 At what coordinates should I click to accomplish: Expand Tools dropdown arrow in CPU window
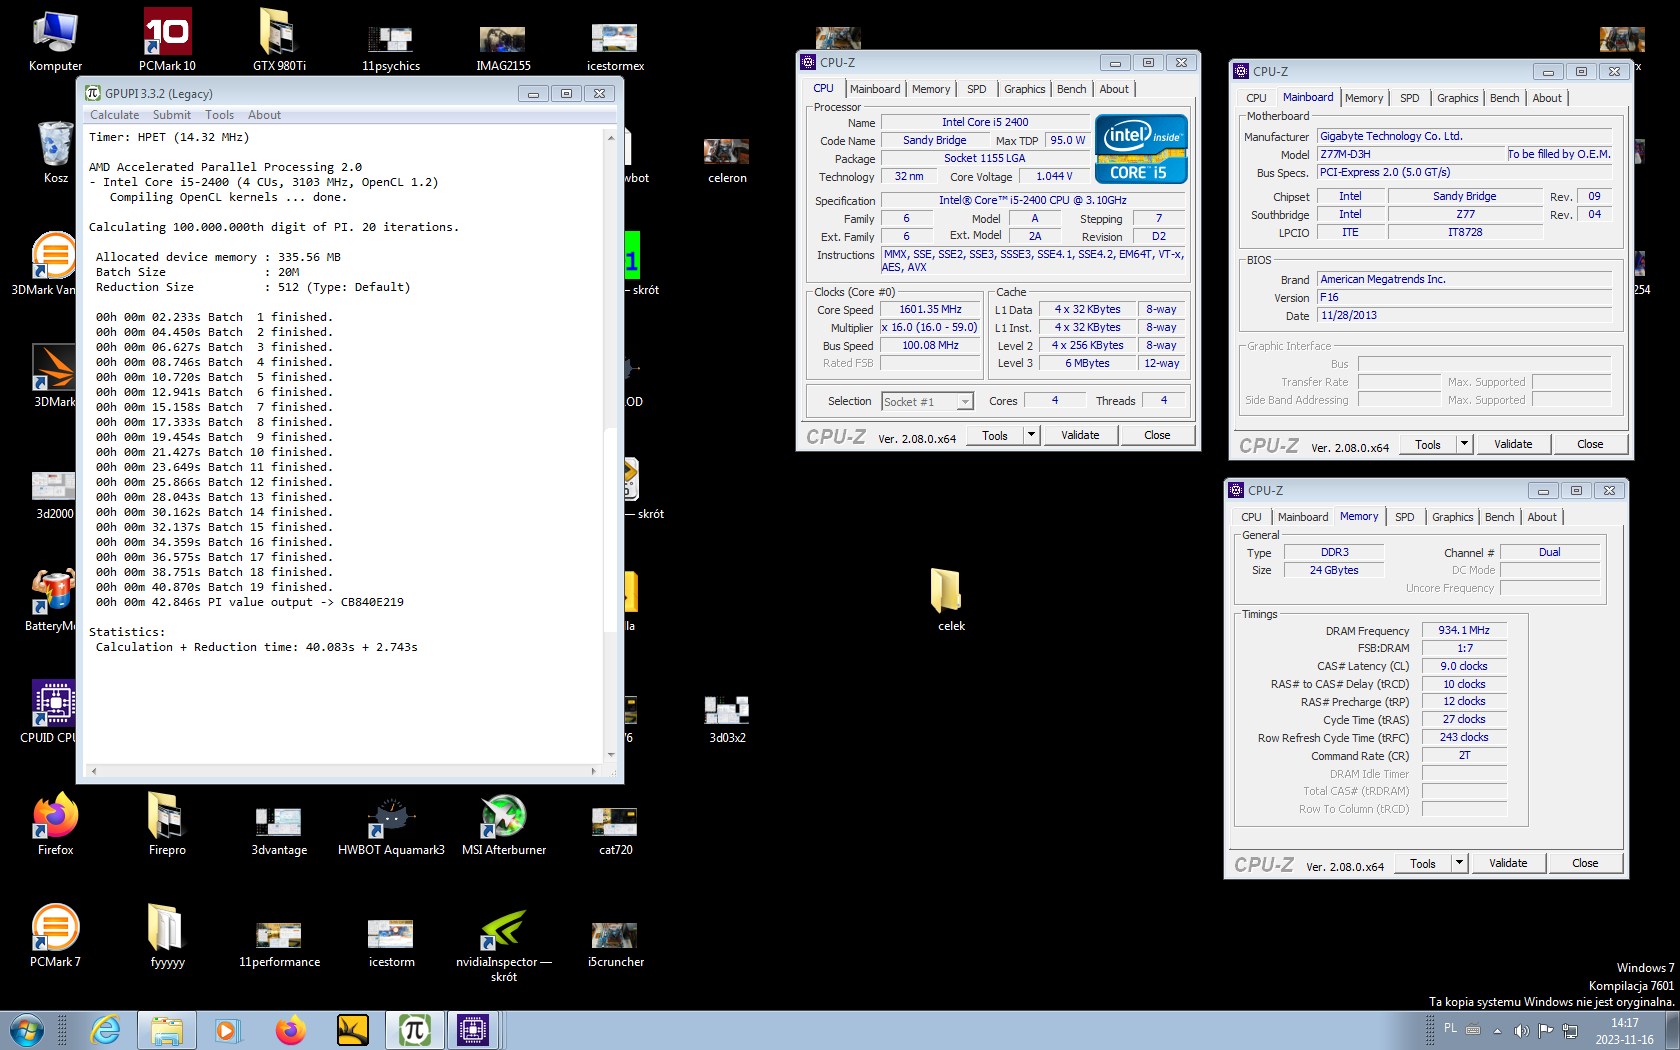pos(1031,435)
